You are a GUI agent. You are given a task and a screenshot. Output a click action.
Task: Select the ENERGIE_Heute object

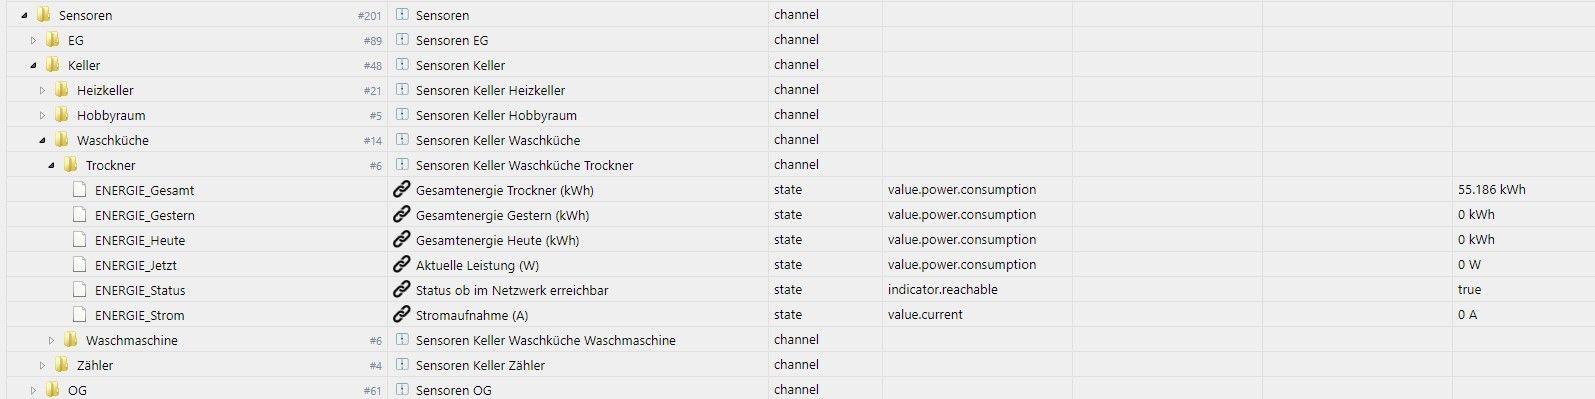pos(140,240)
